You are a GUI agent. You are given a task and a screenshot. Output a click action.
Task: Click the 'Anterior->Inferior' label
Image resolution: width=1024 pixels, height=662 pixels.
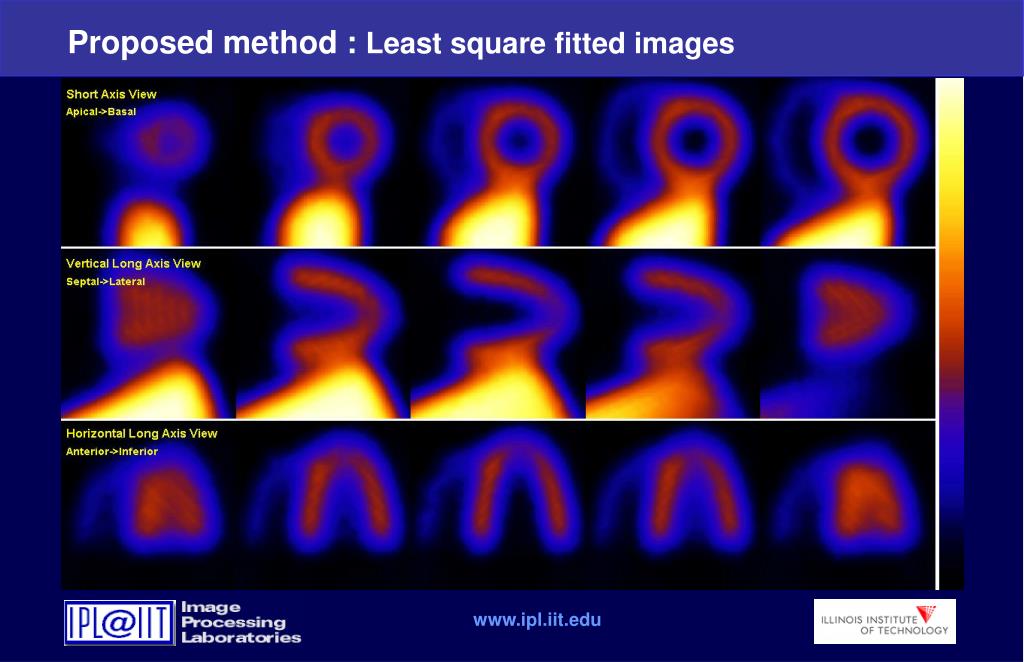click(112, 451)
